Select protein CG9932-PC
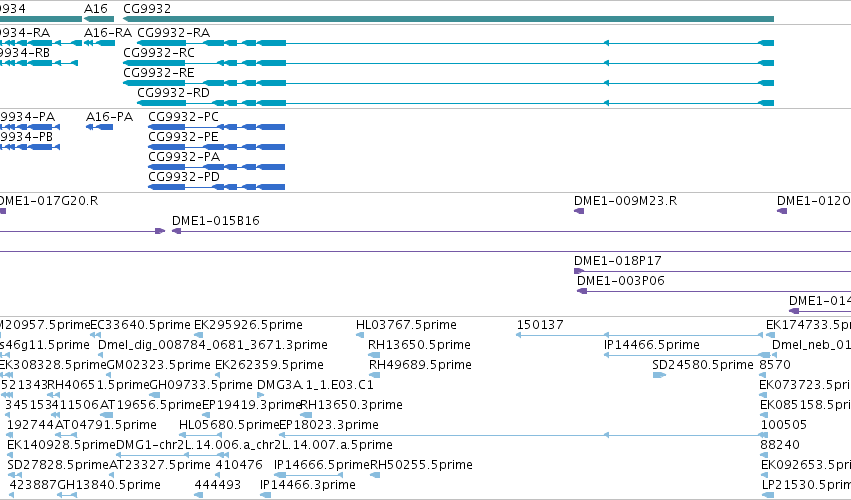 (217, 127)
